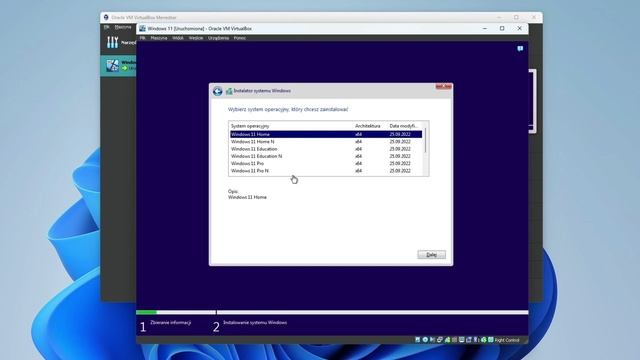Click the recording status bar icon
Image resolution: width=640 pixels, height=360 pixels.
point(469,340)
